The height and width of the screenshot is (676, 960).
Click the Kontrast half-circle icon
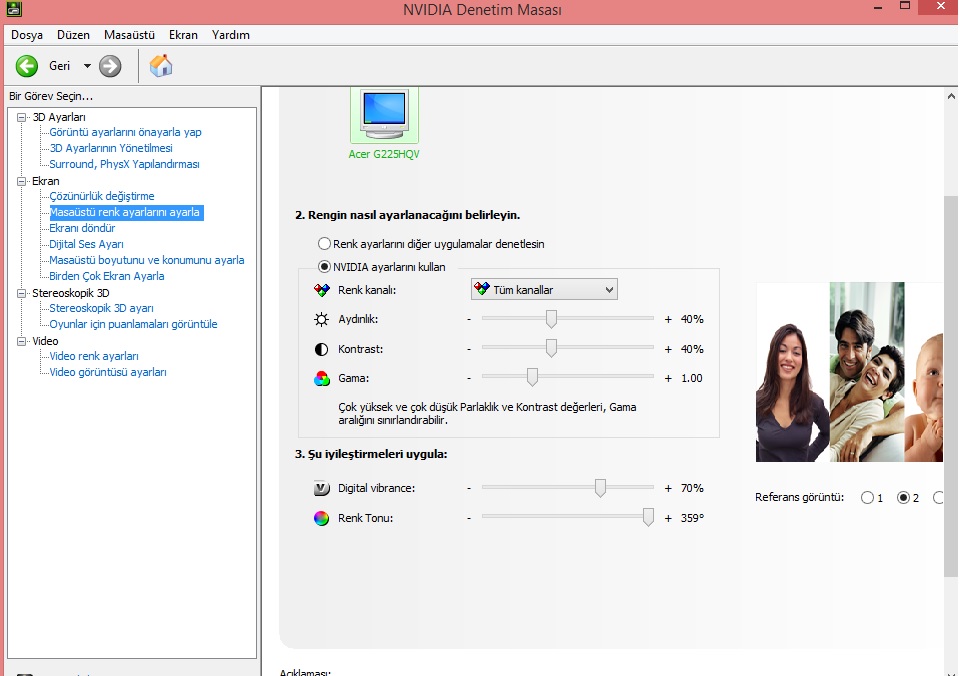pos(321,349)
